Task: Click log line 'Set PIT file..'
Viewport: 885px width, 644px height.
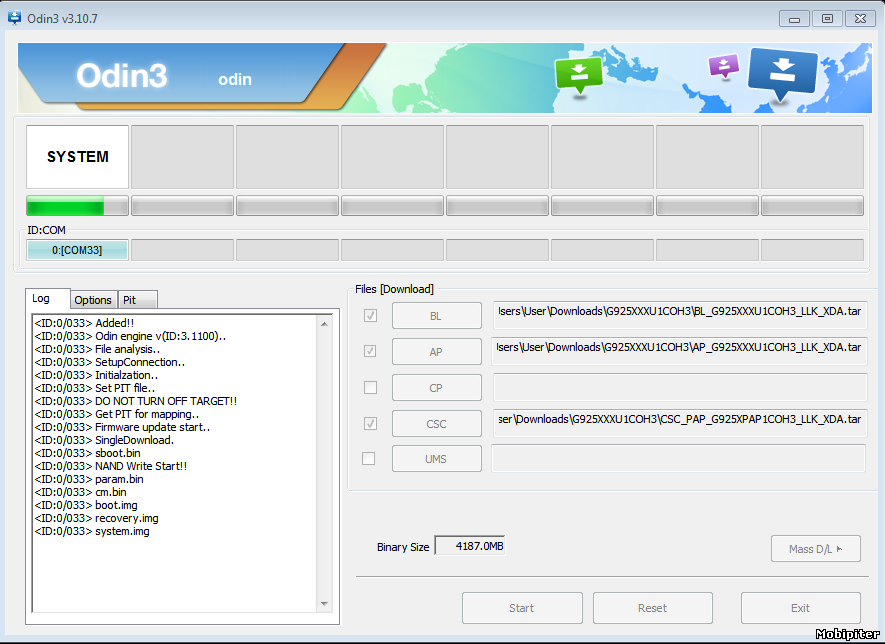Action: click(95, 388)
